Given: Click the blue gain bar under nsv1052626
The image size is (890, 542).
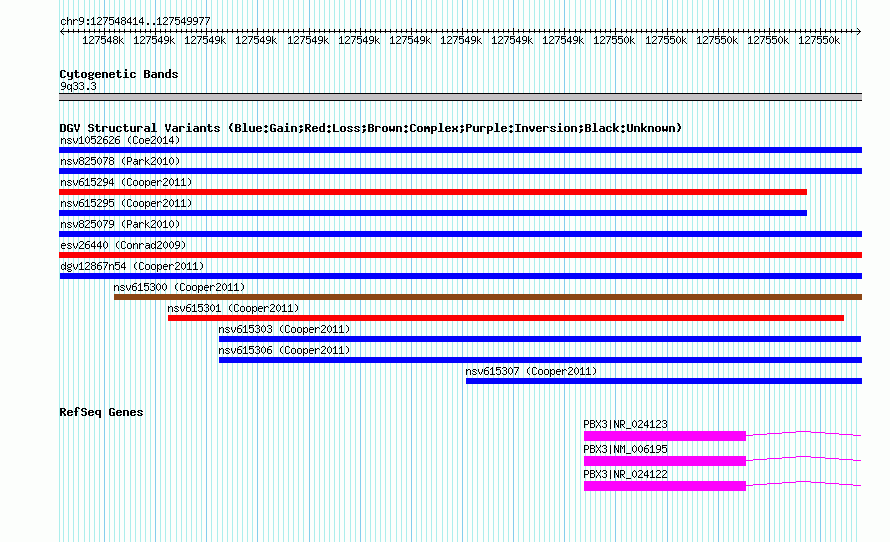Looking at the screenshot, I should 460,150.
